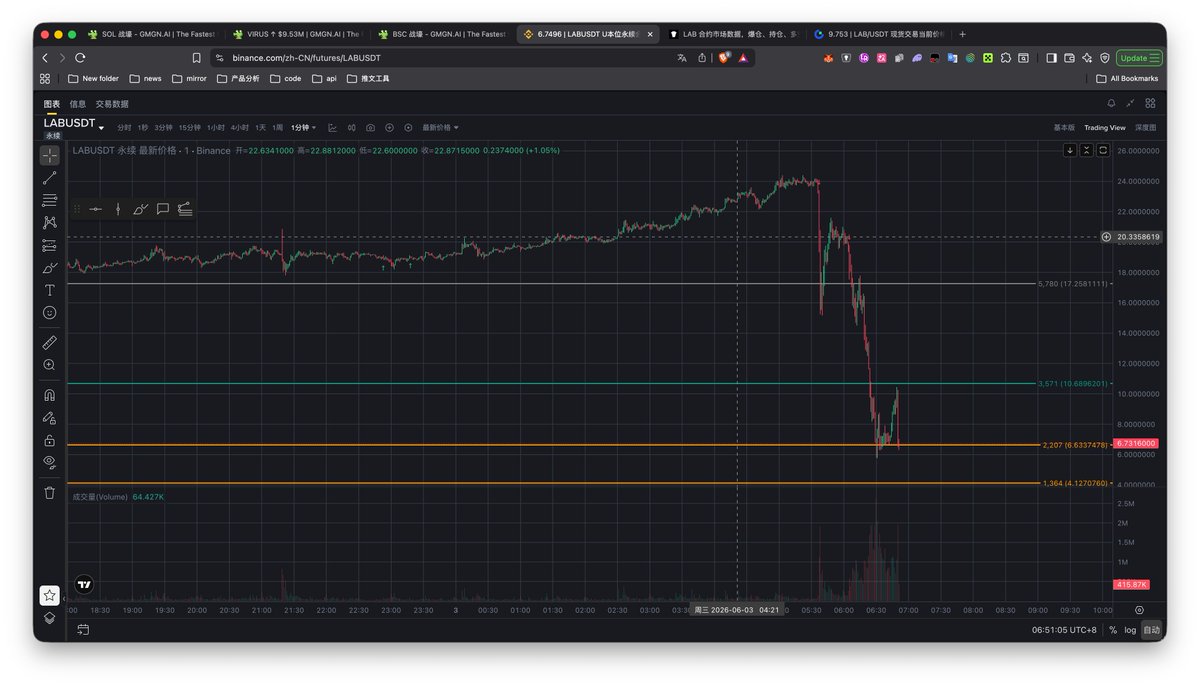Select the 基本版 chart view
Viewport: 1200px width, 686px height.
tap(1064, 128)
